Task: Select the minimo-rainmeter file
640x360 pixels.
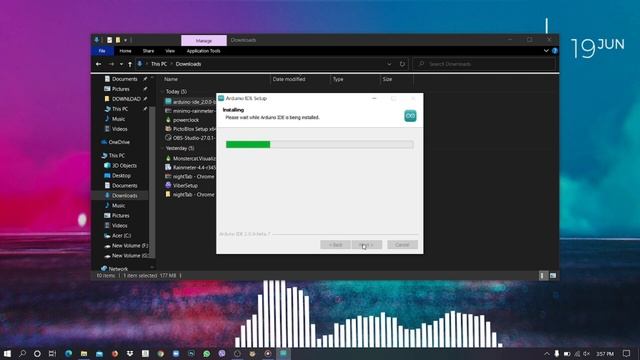Action: [190, 111]
